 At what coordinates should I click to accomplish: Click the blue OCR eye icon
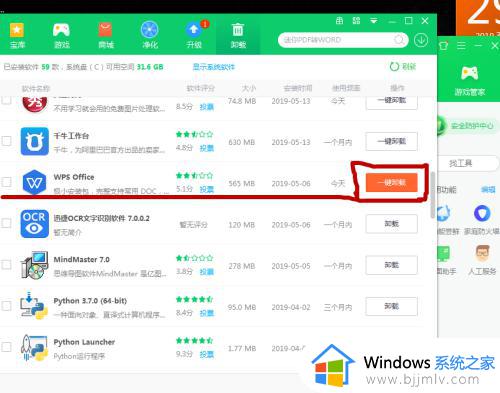pyautogui.click(x=34, y=224)
